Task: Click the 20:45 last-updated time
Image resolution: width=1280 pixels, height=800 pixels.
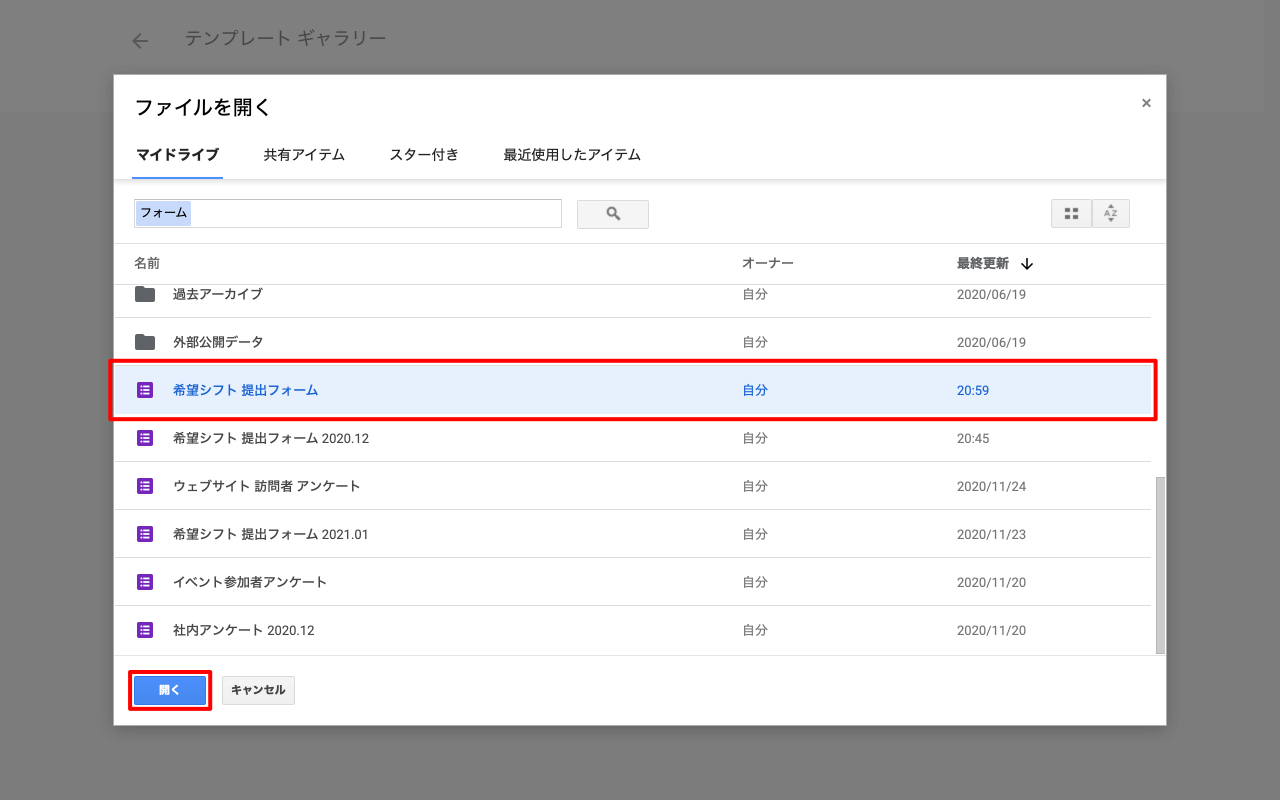Action: 973,438
